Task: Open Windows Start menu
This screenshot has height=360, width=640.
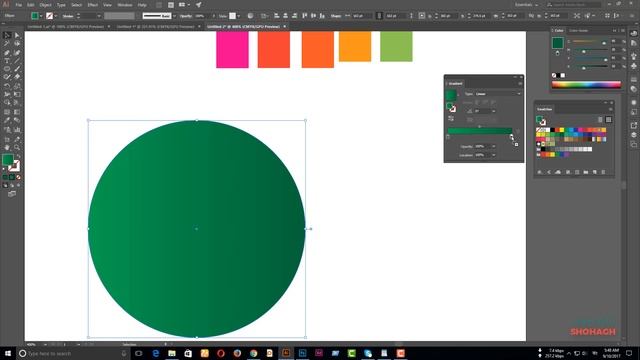Action: point(8,353)
